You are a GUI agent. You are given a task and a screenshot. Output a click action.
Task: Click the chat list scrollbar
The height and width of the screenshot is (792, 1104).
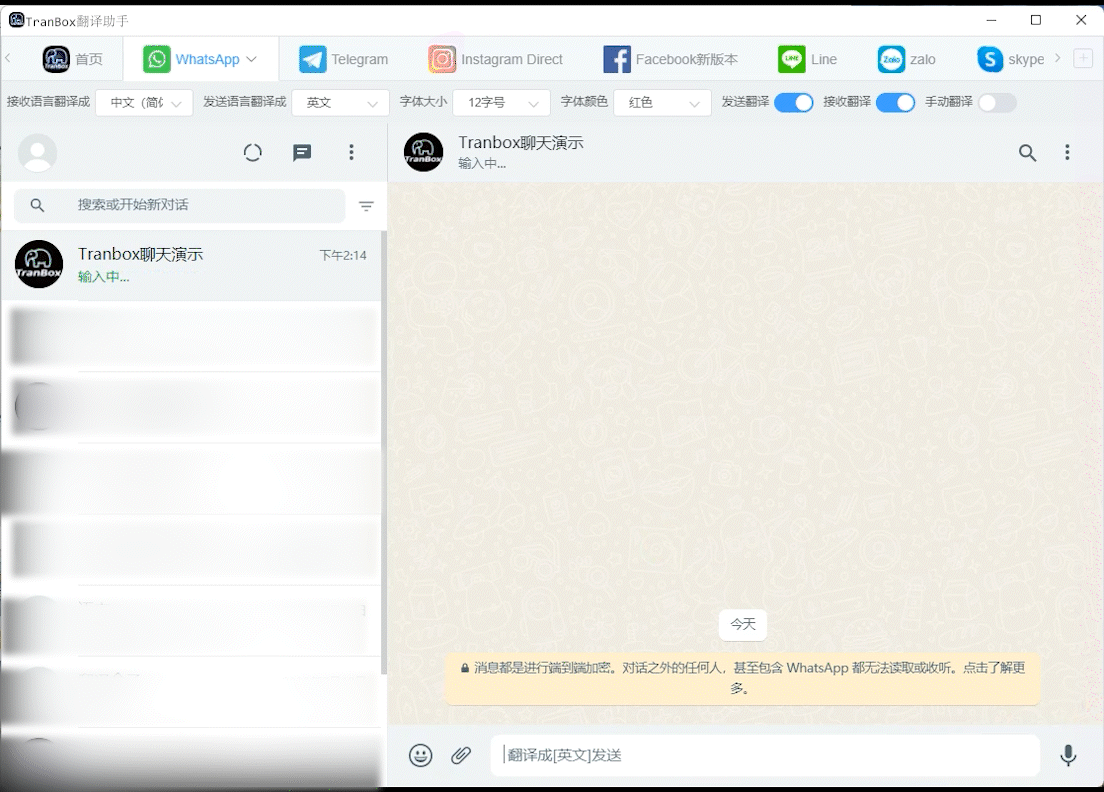[x=384, y=453]
